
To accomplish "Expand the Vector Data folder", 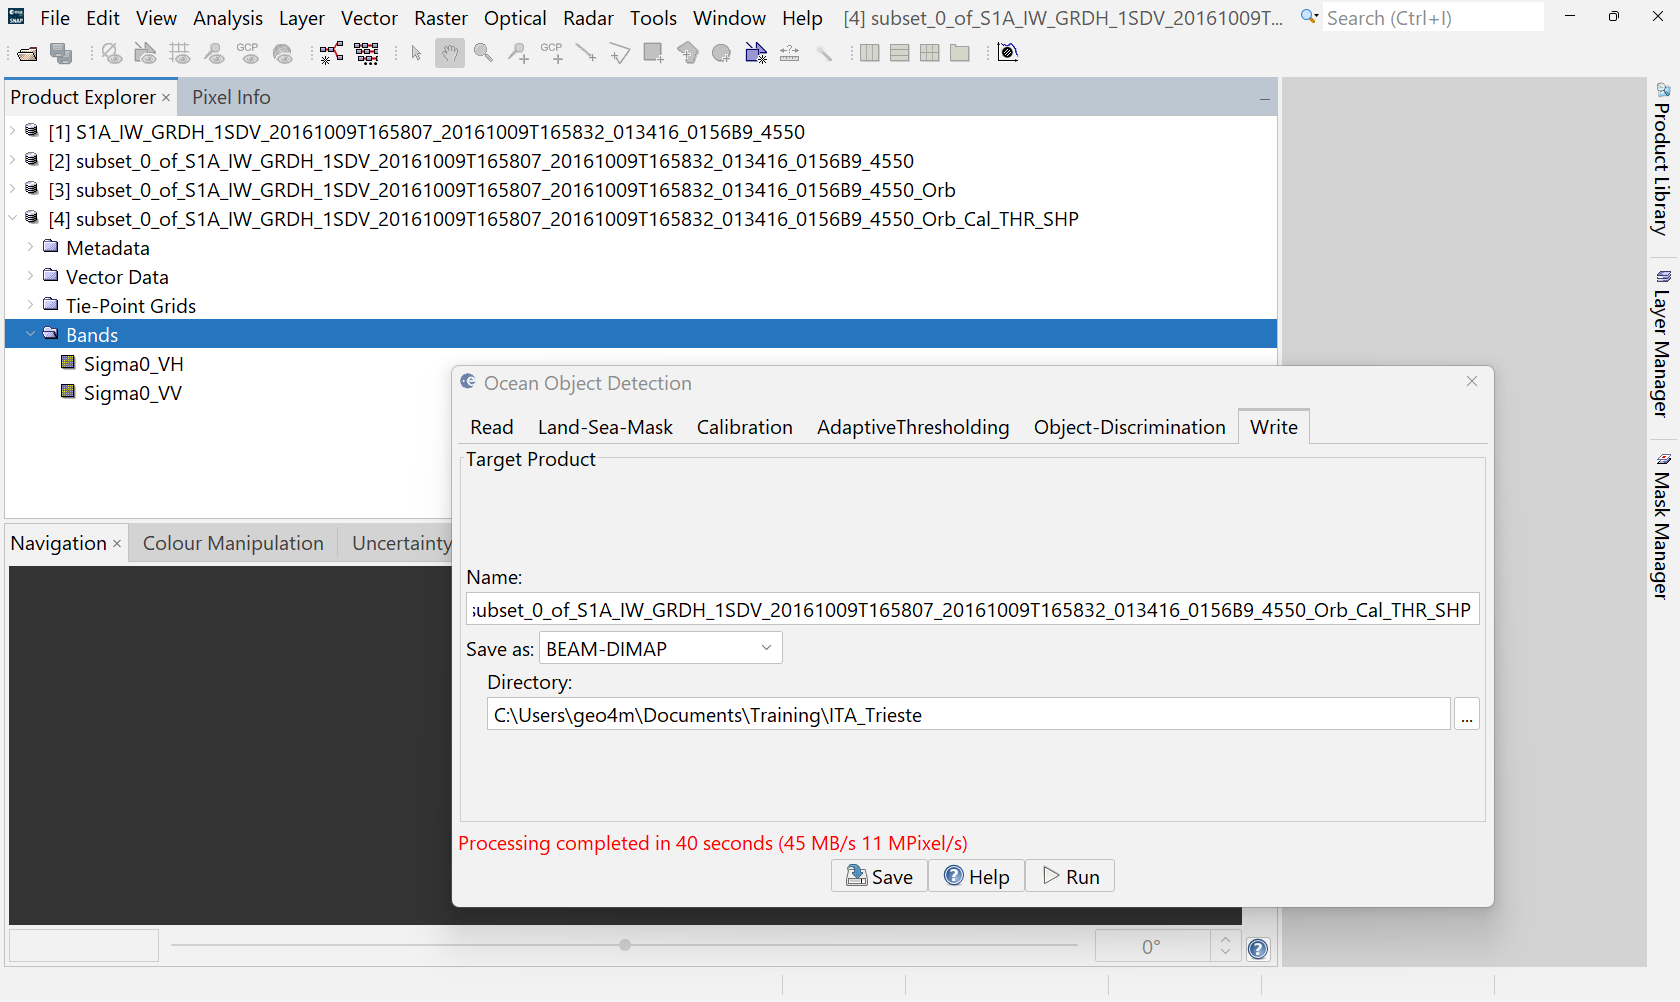I will [x=30, y=276].
